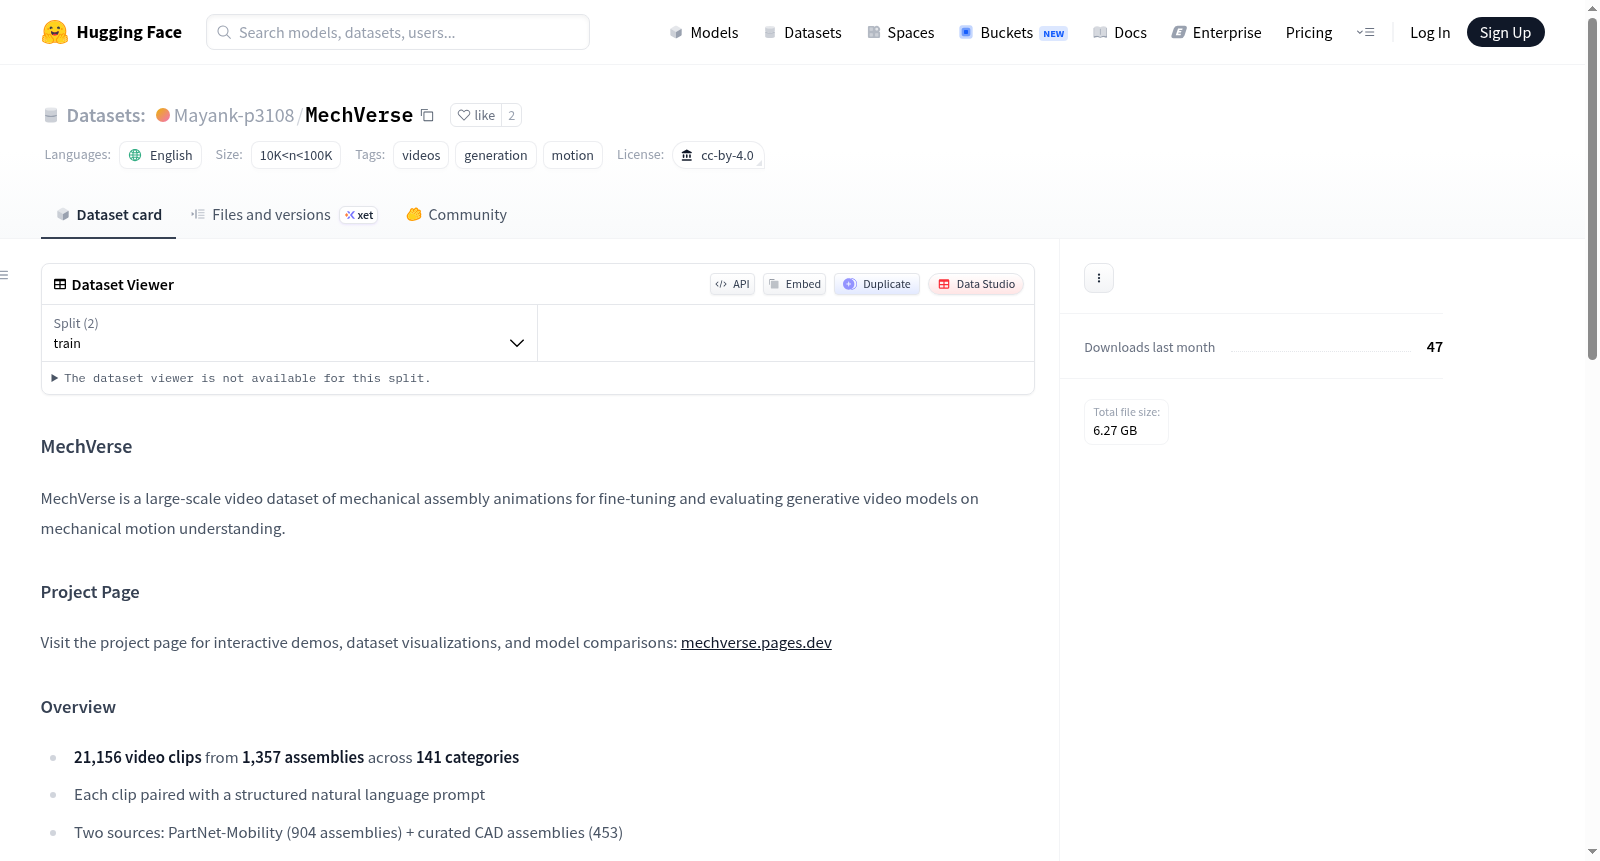Open the Models page
The image size is (1600, 861).
704,32
